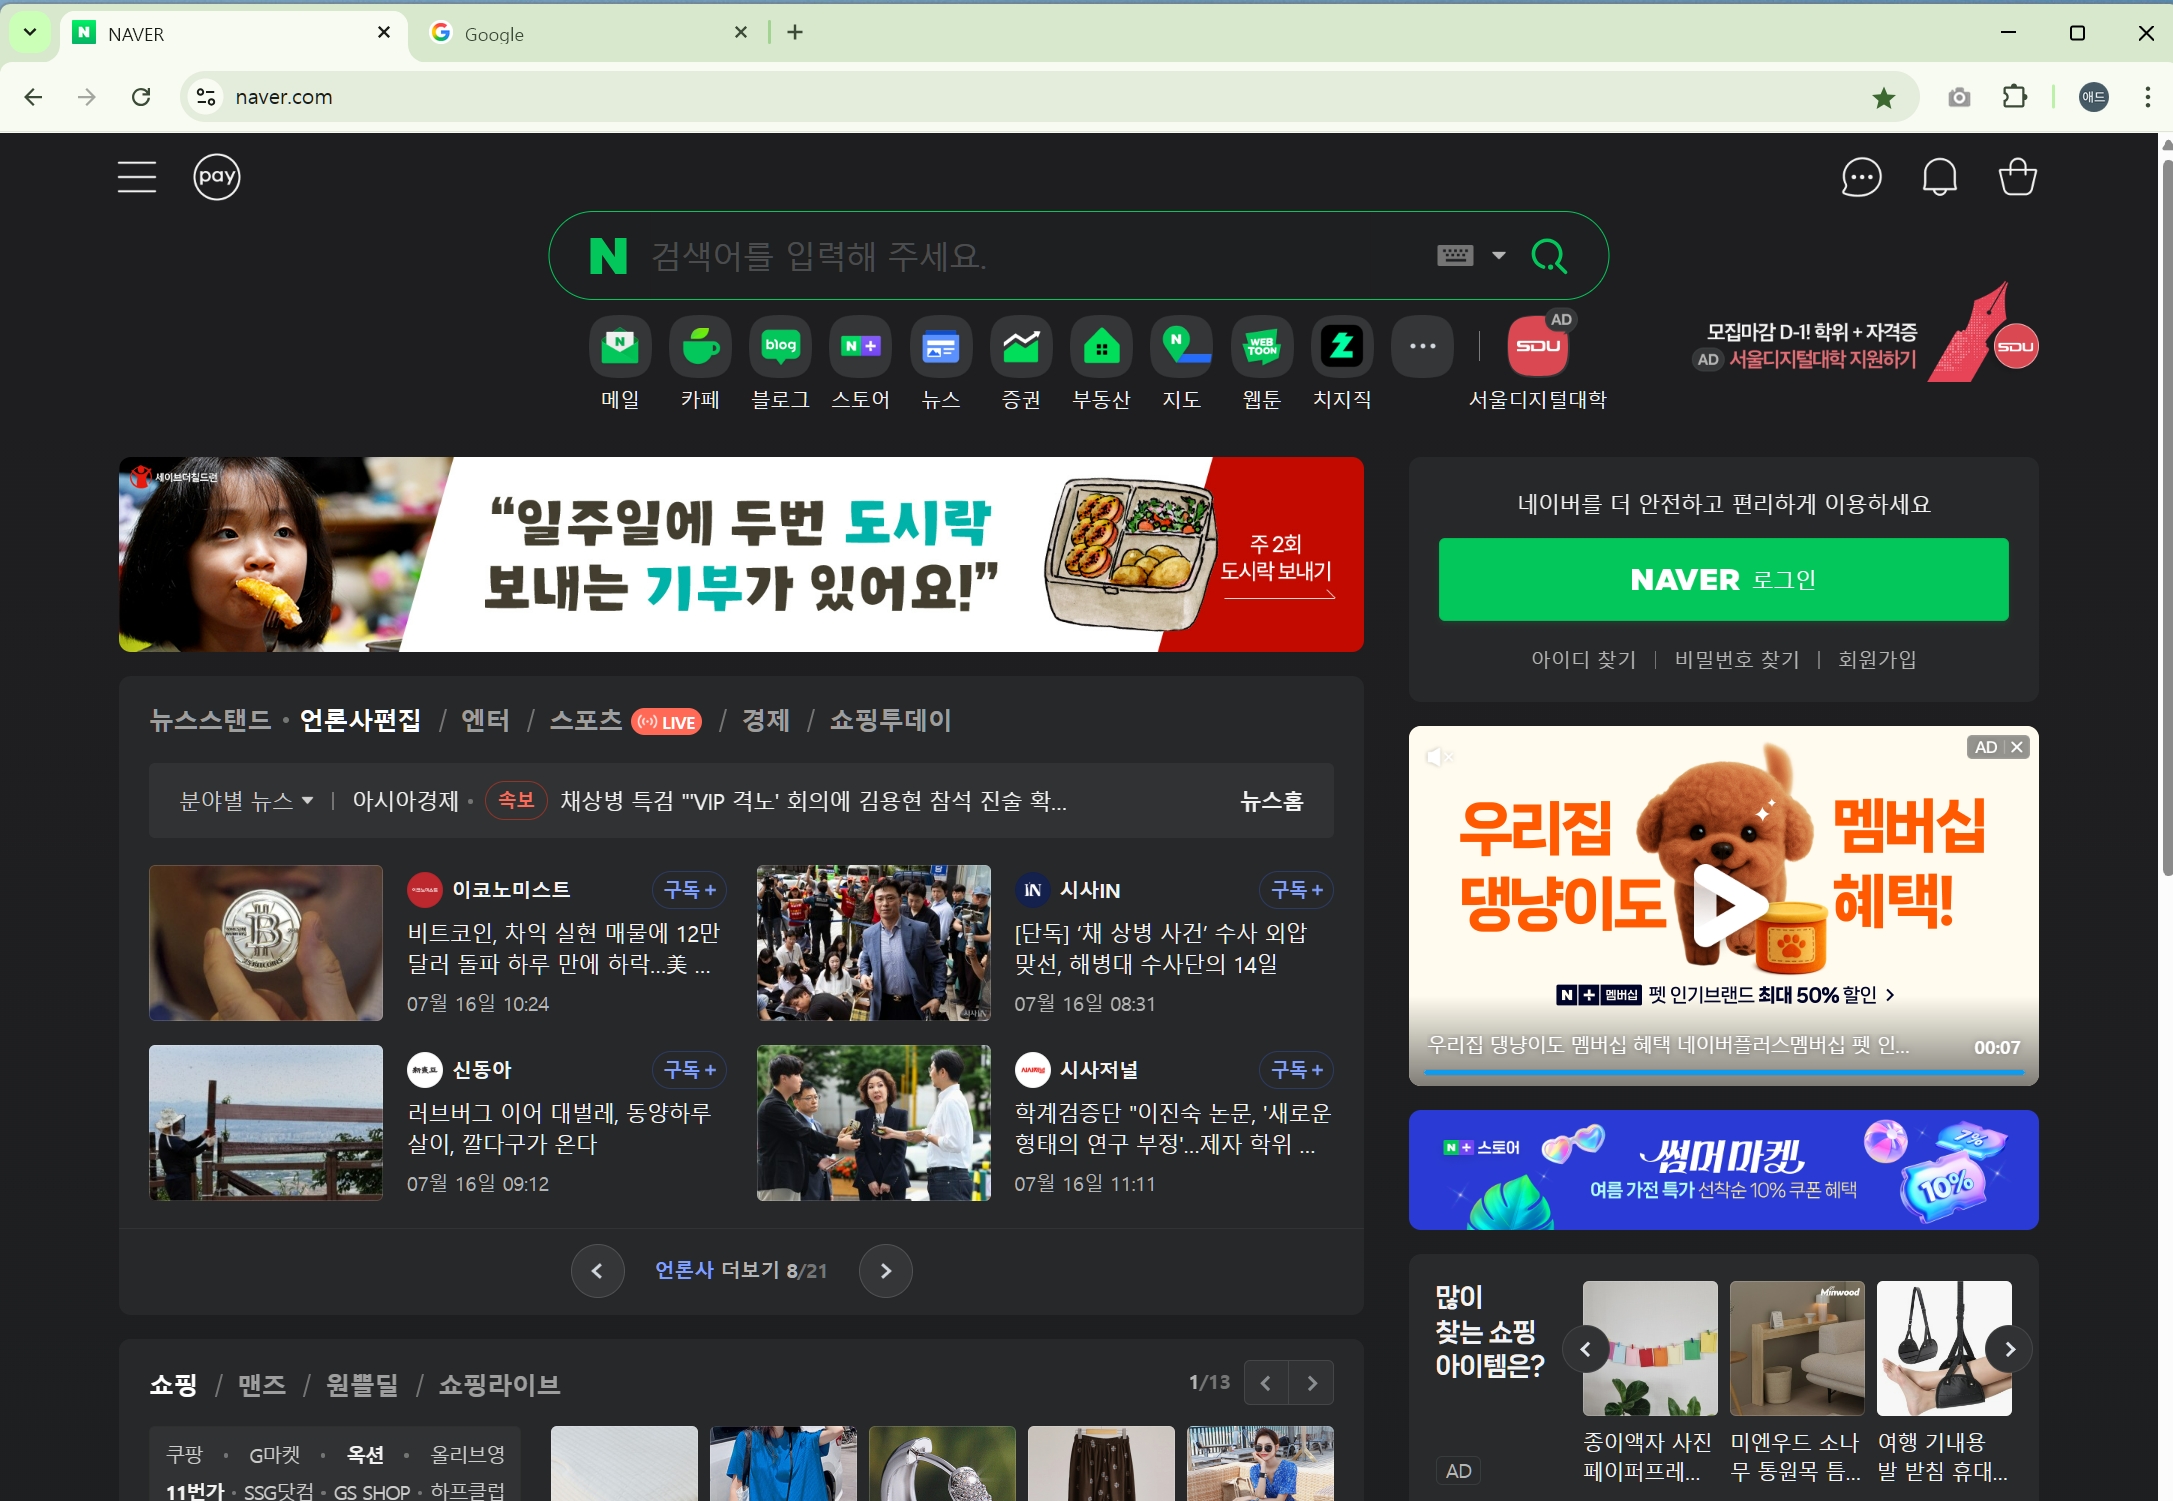Open the shopping cart icon
2173x1501 pixels.
[x=2017, y=177]
